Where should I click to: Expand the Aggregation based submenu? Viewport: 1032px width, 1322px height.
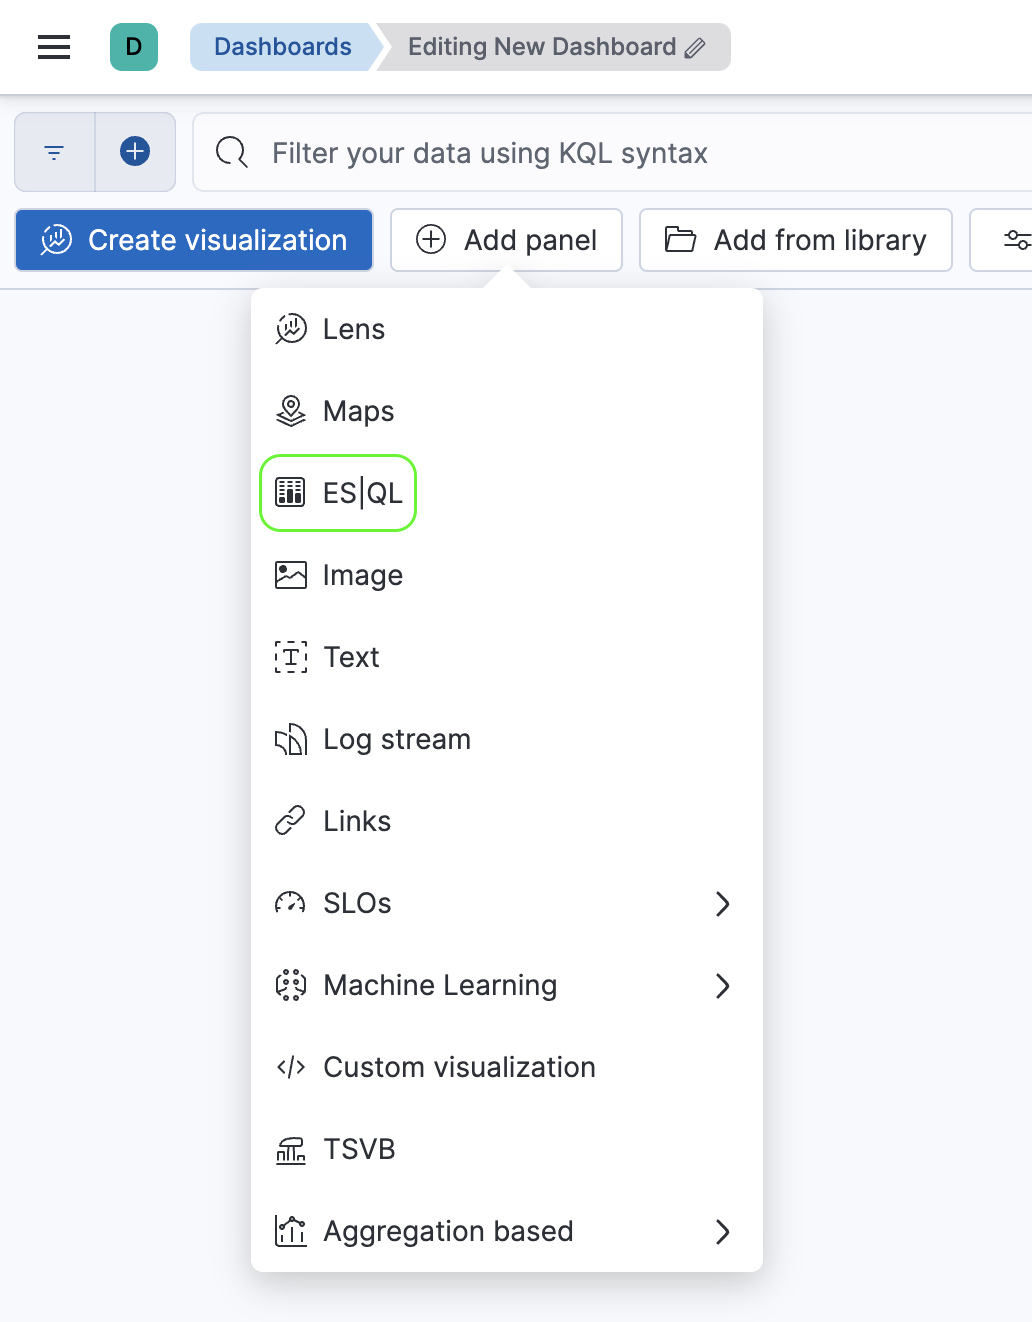coord(723,1232)
